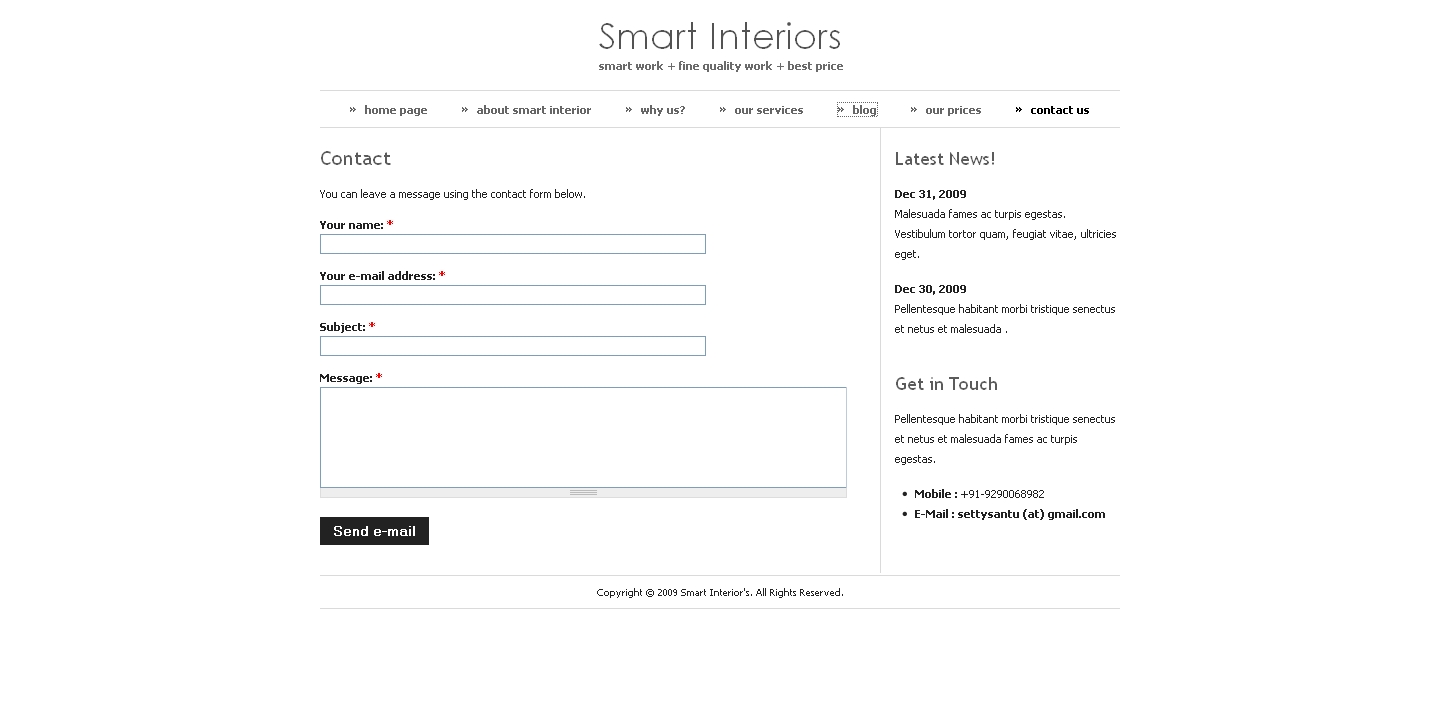Open the why us? navigation link
This screenshot has height=708, width=1440.
point(662,110)
